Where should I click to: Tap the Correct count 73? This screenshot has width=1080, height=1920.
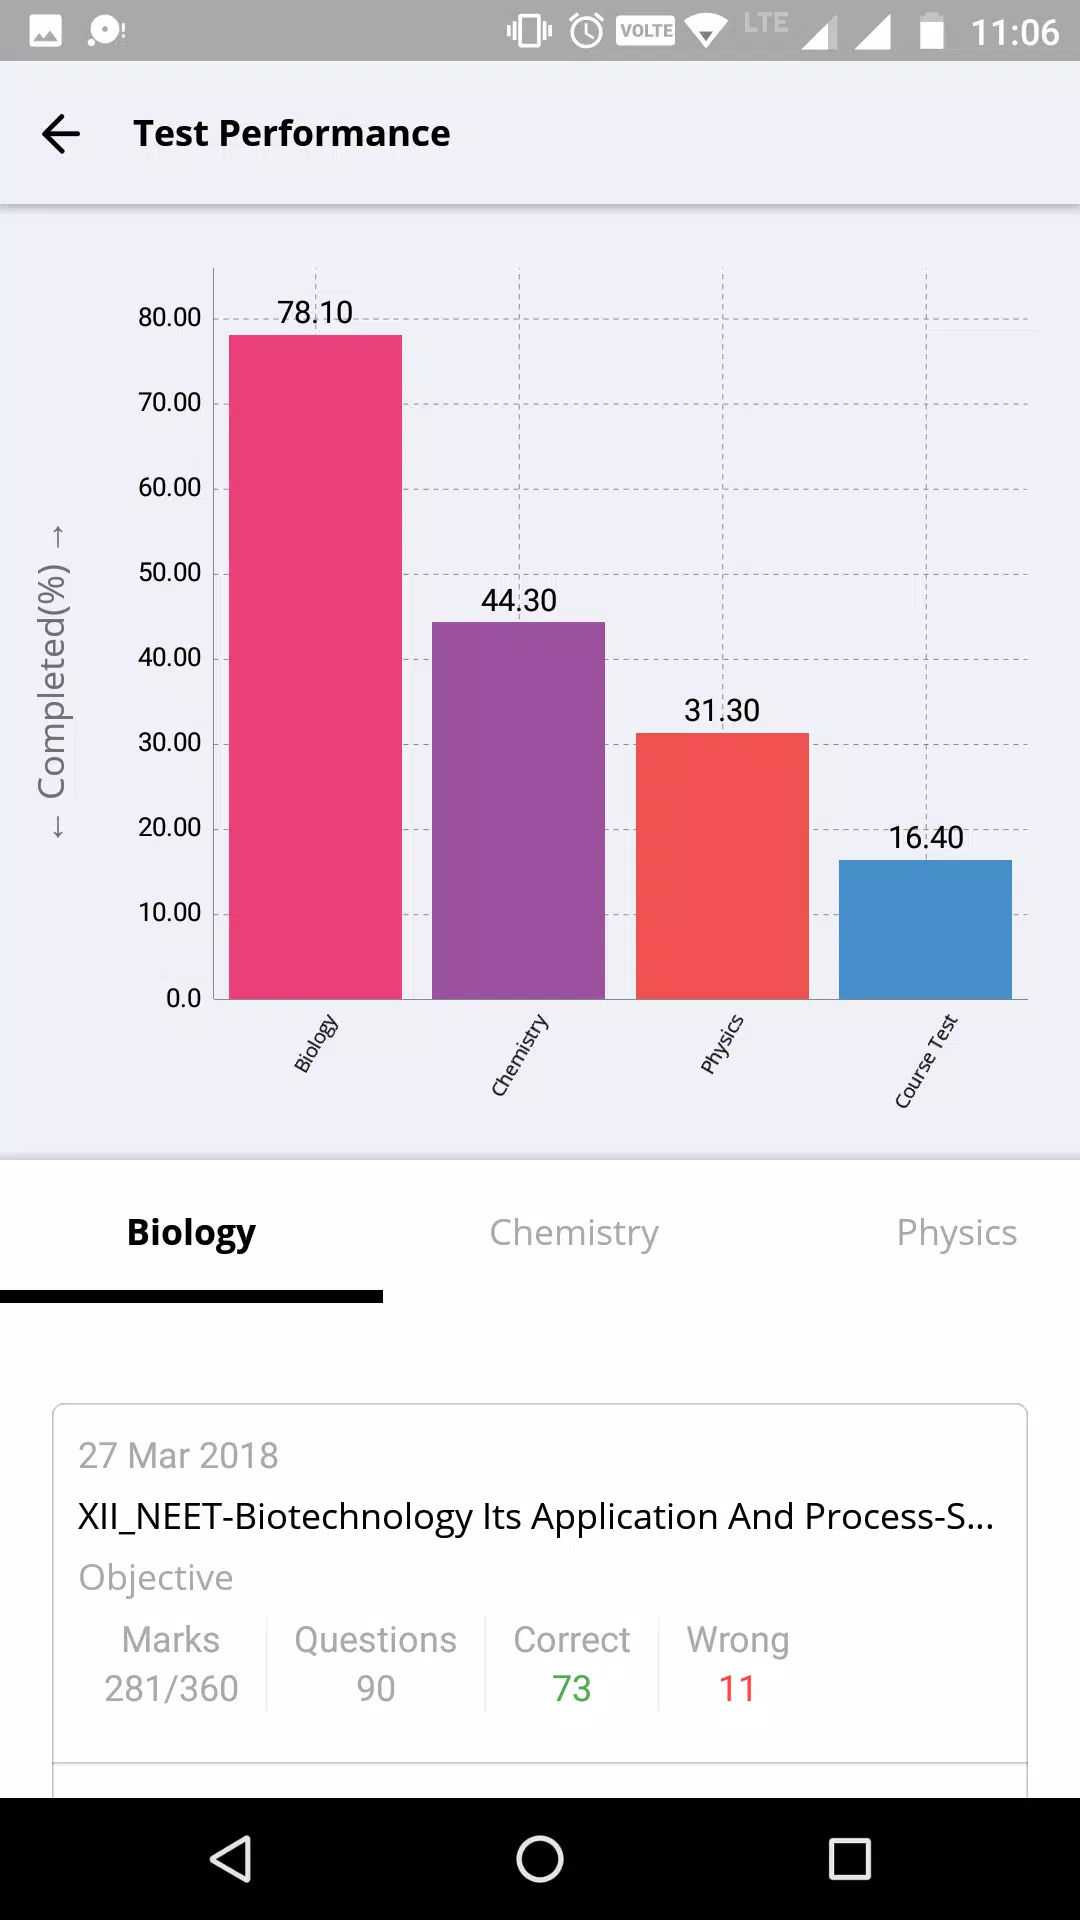pyautogui.click(x=572, y=1689)
